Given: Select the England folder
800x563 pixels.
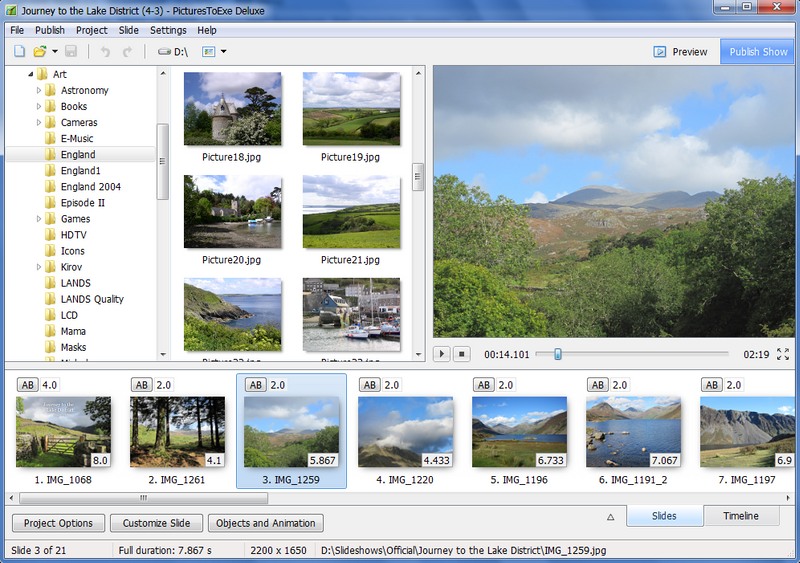Looking at the screenshot, I should [x=80, y=154].
